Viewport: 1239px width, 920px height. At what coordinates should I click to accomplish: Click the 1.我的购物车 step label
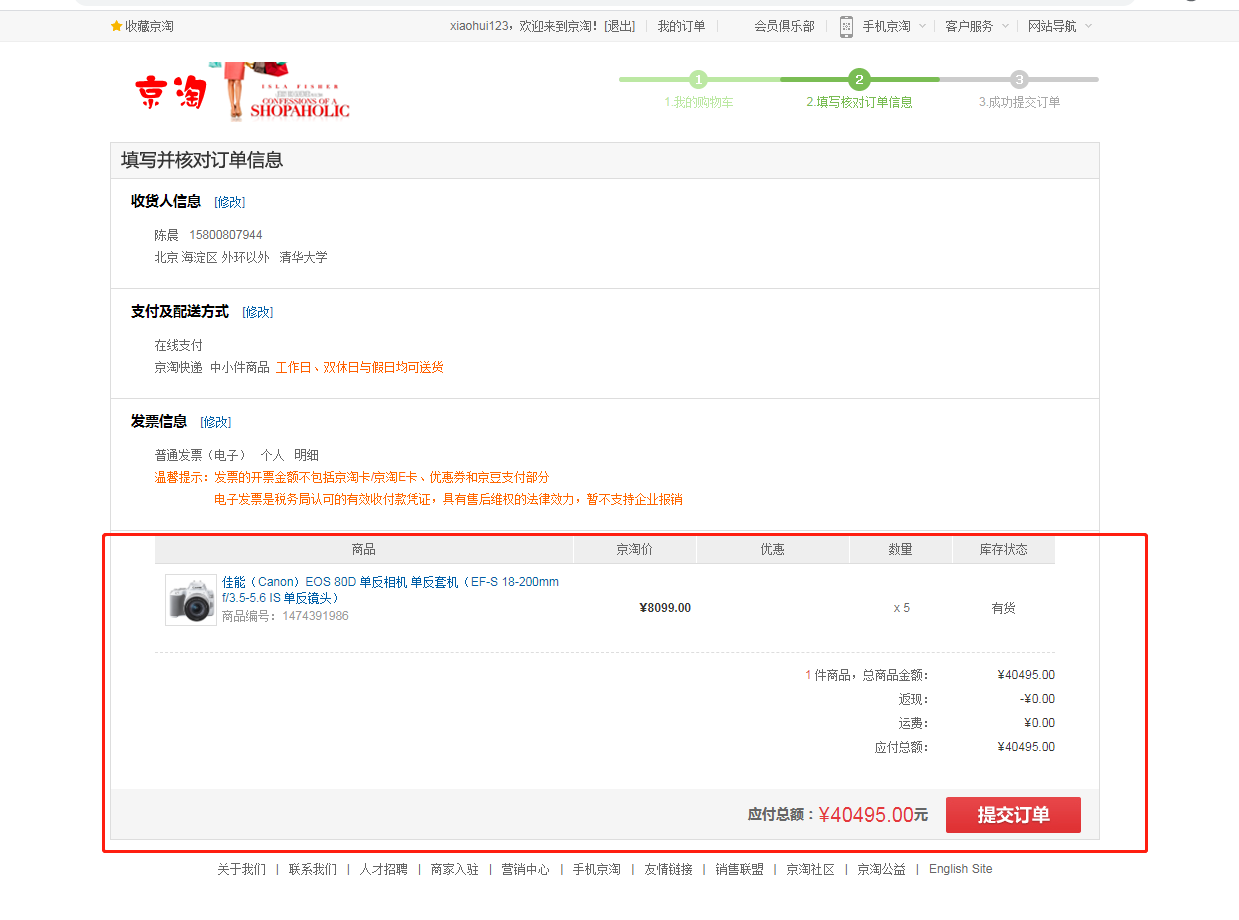[698, 102]
